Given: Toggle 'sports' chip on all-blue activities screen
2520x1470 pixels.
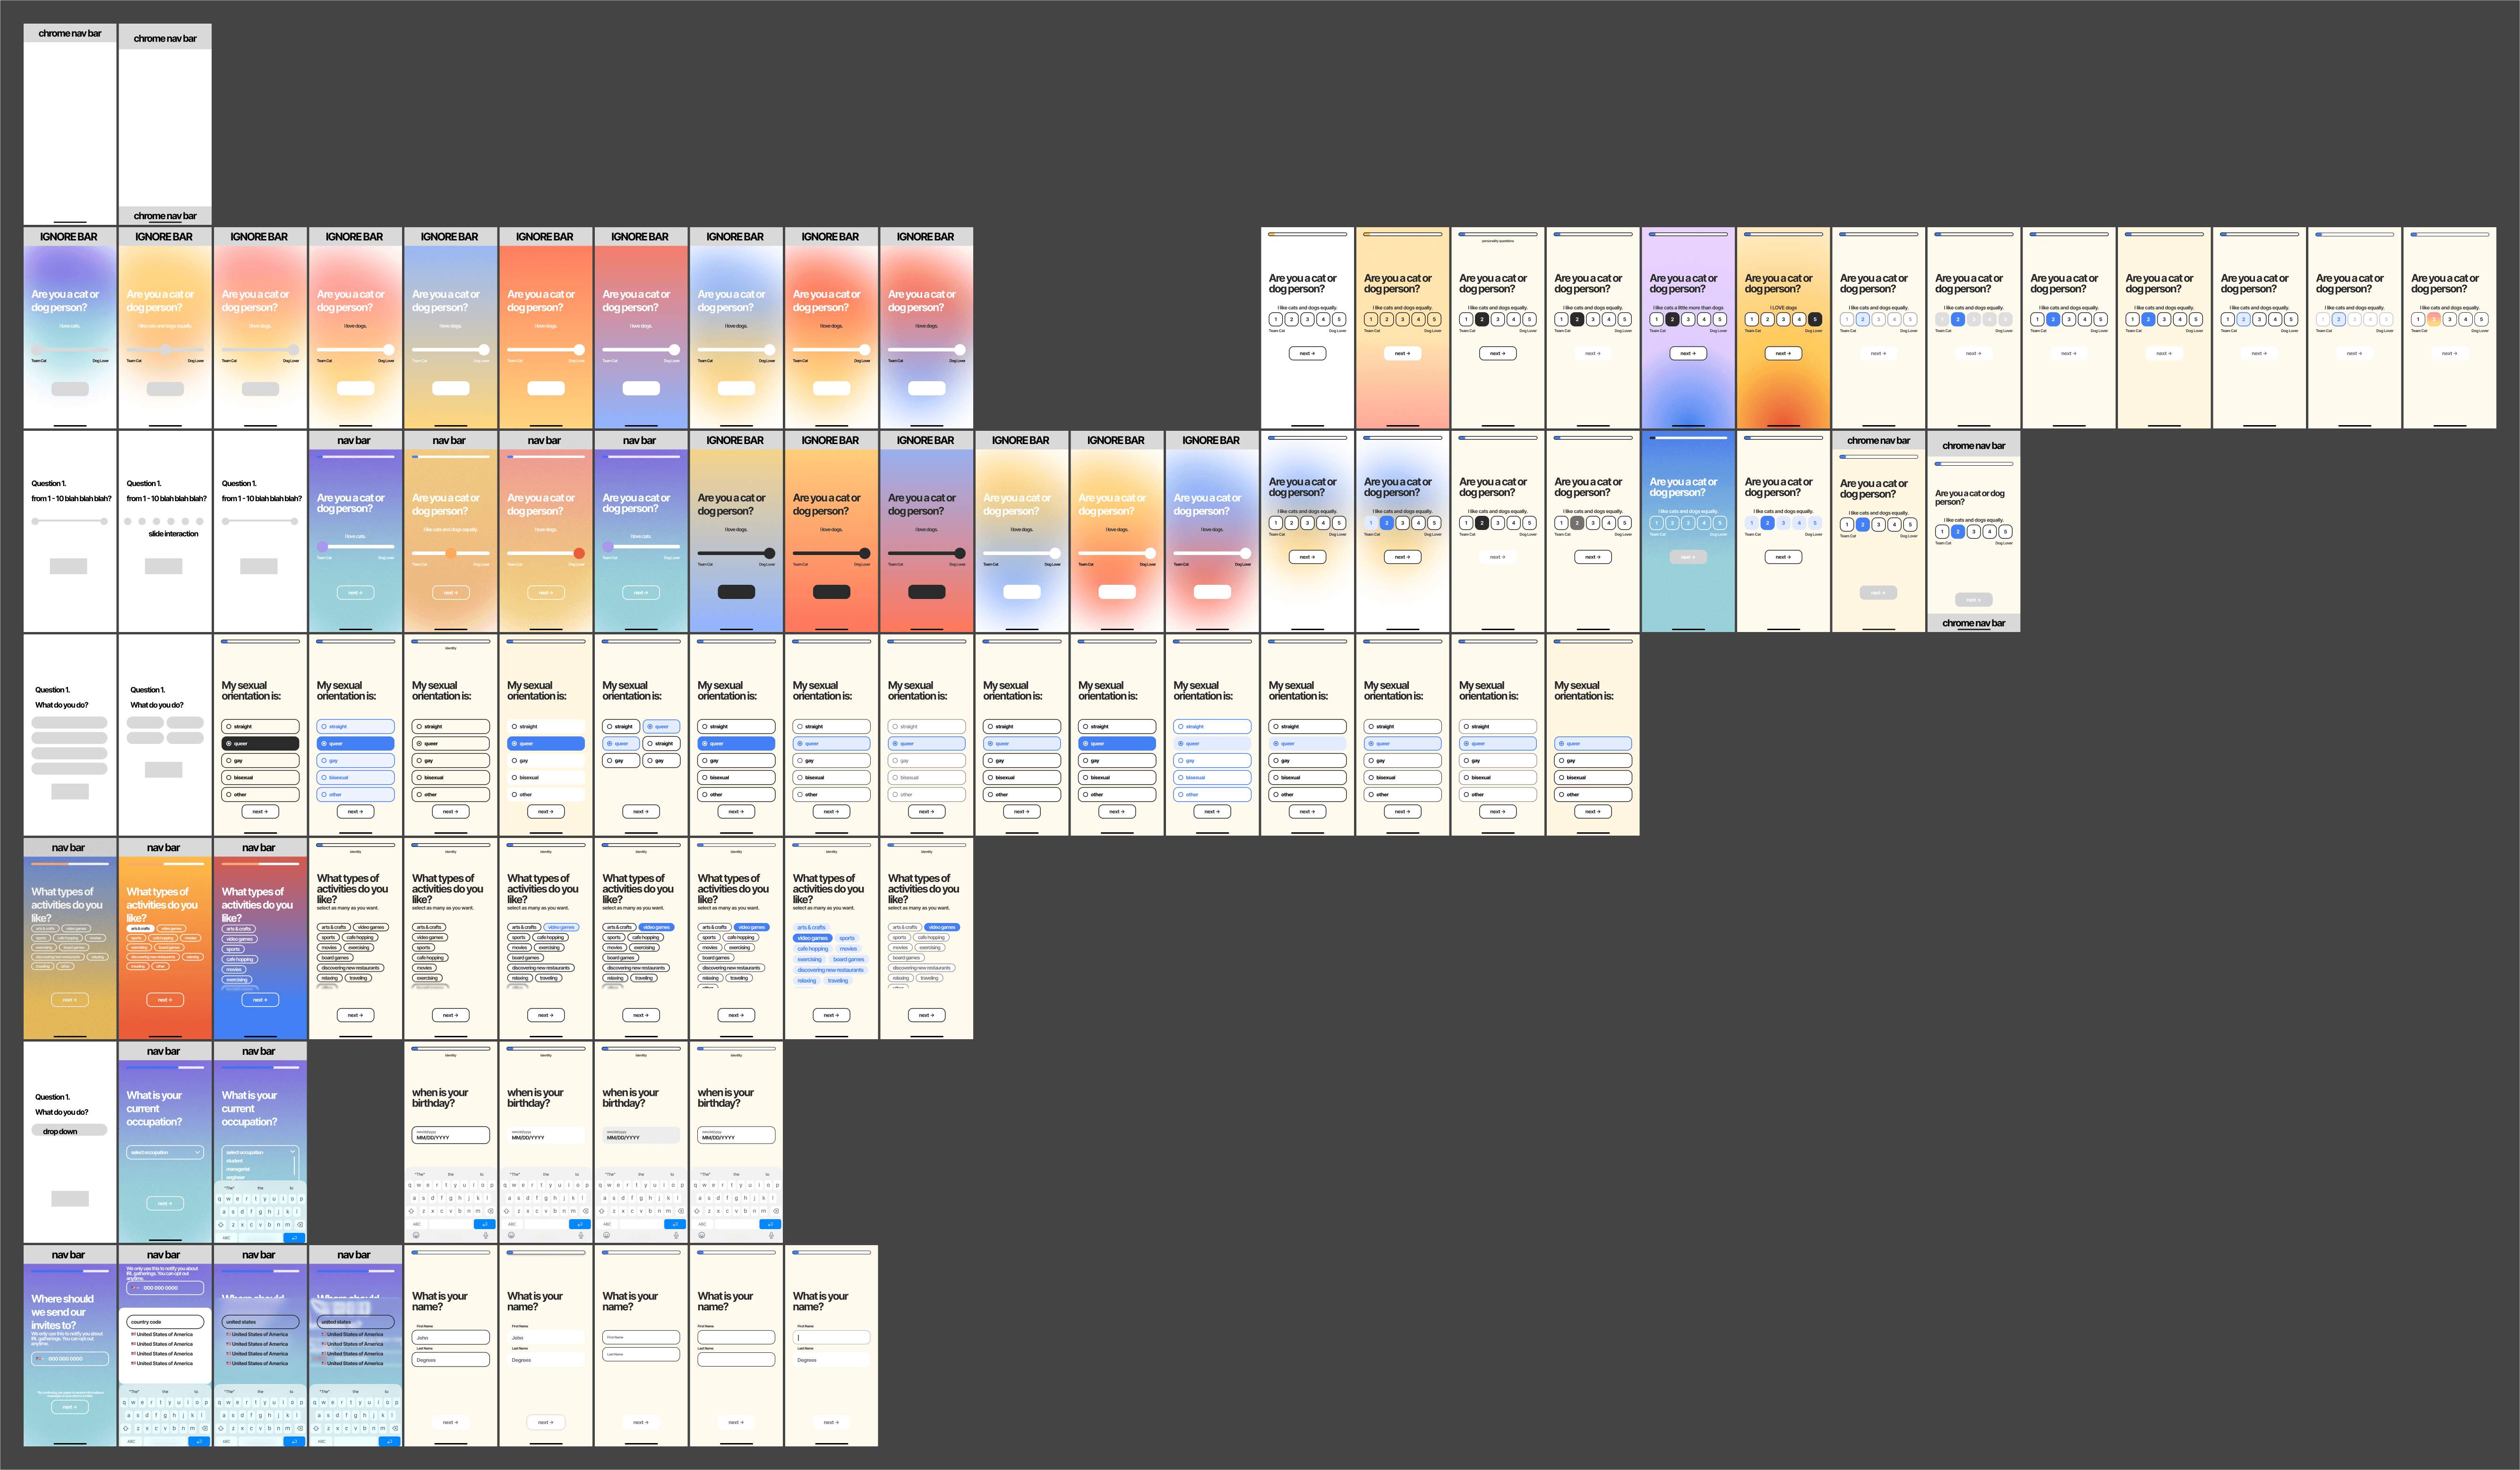Looking at the screenshot, I should (847, 938).
